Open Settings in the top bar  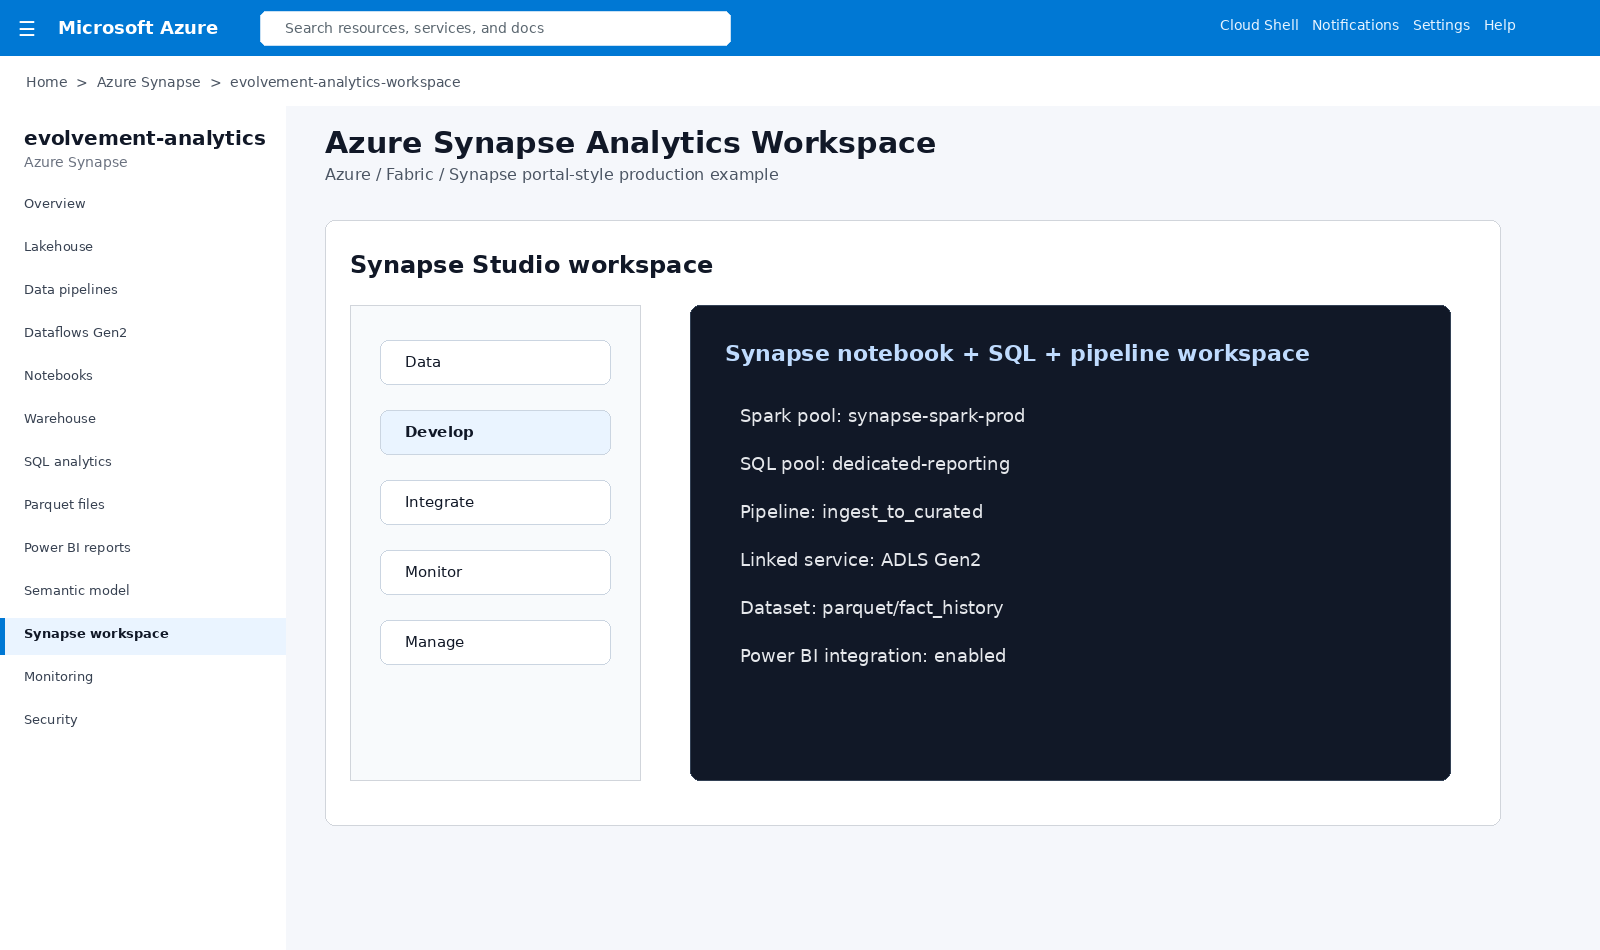(x=1441, y=25)
